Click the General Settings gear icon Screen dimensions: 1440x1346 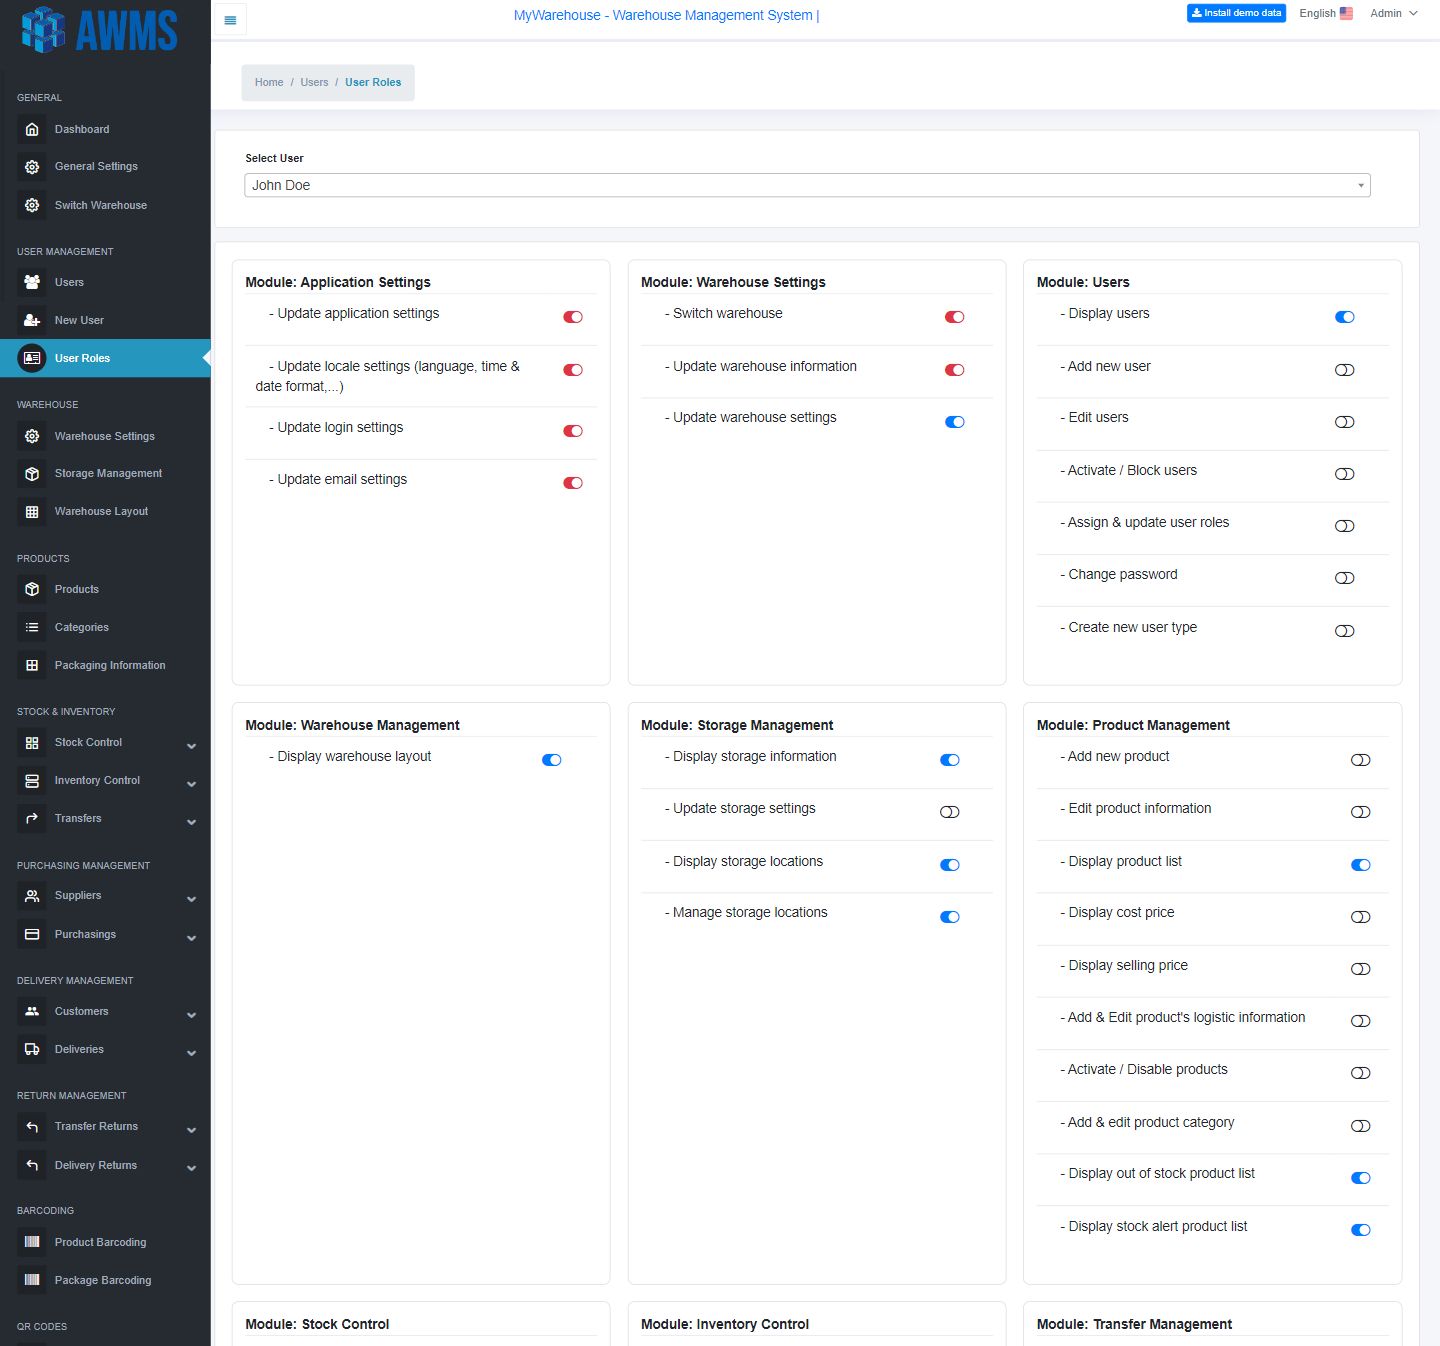pos(32,167)
